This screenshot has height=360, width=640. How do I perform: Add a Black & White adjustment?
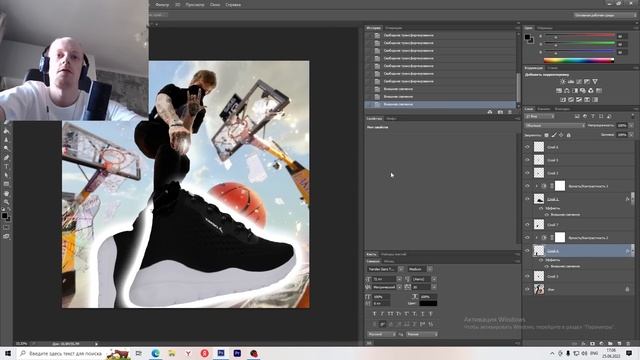pyautogui.click(x=575, y=91)
